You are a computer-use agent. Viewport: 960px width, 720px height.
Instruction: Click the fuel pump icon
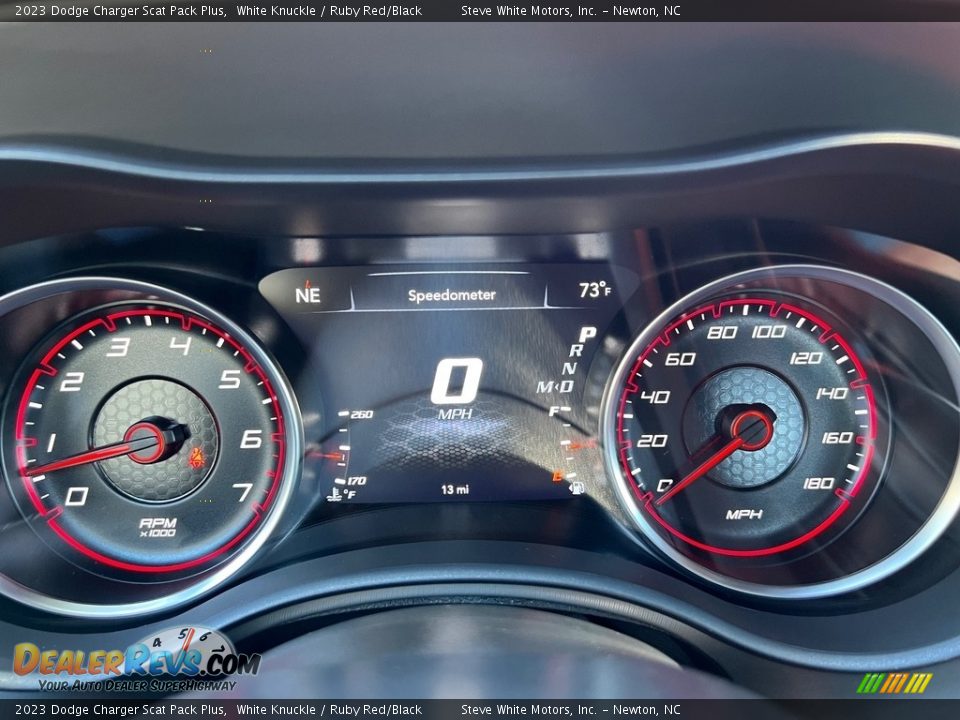point(576,487)
